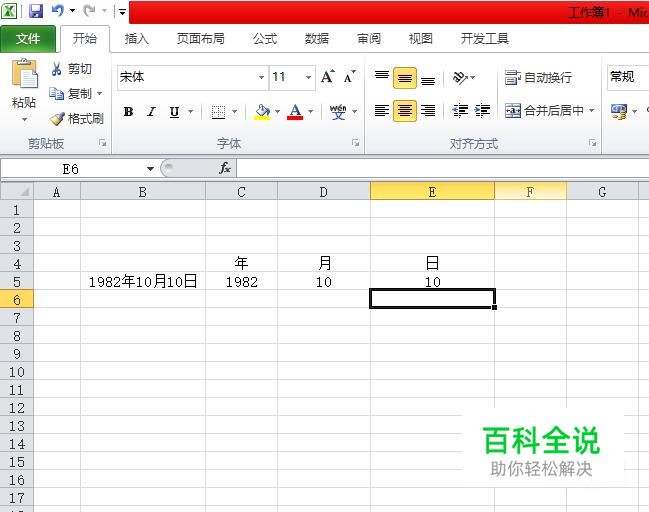Decrease indent icon in alignment group

coord(460,111)
